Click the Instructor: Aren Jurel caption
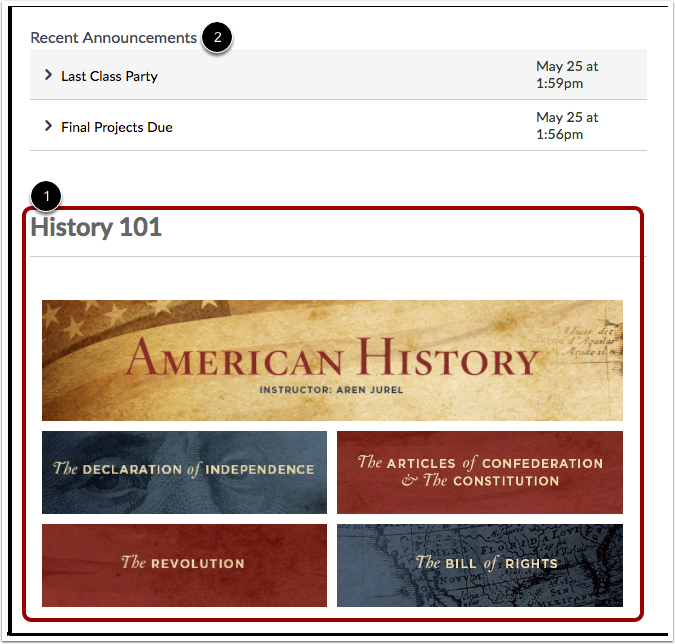This screenshot has height=644, width=675. (x=331, y=390)
